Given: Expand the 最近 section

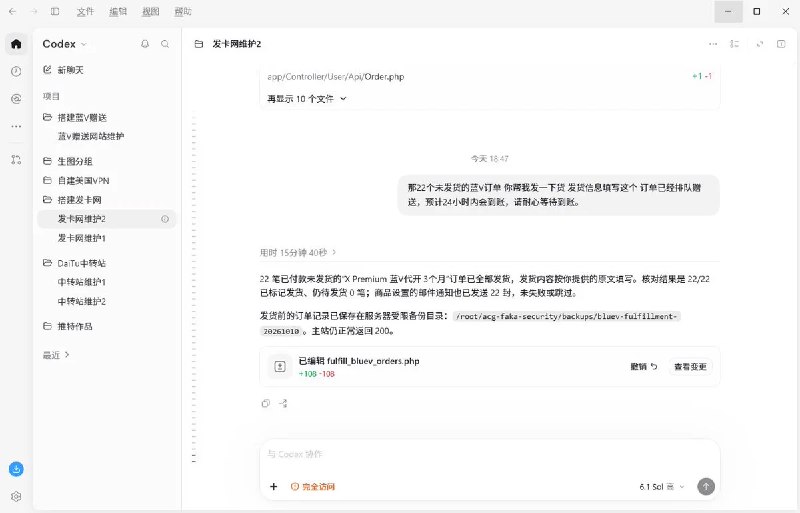Looking at the screenshot, I should pyautogui.click(x=56, y=355).
